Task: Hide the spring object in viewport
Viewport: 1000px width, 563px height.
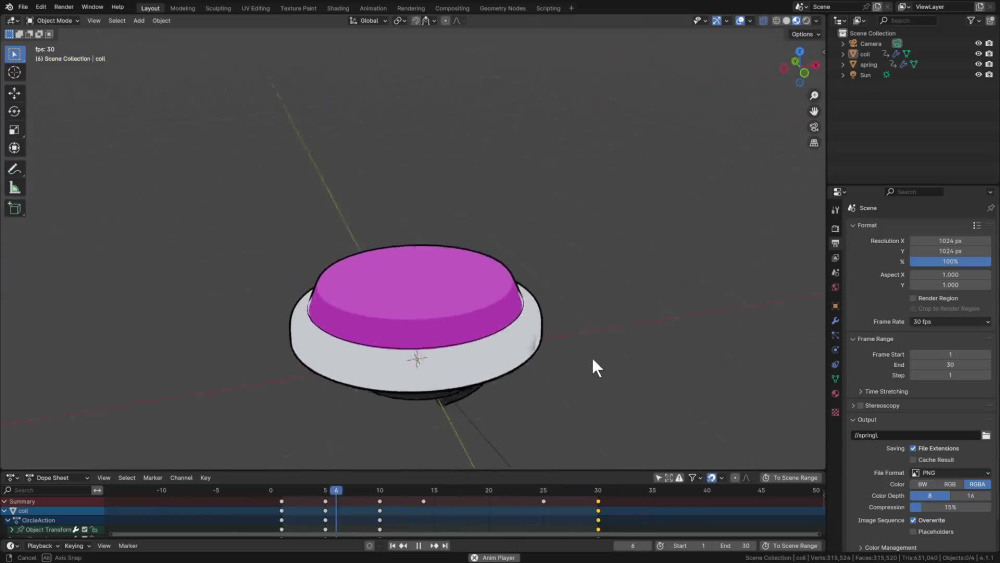Action: click(x=978, y=64)
